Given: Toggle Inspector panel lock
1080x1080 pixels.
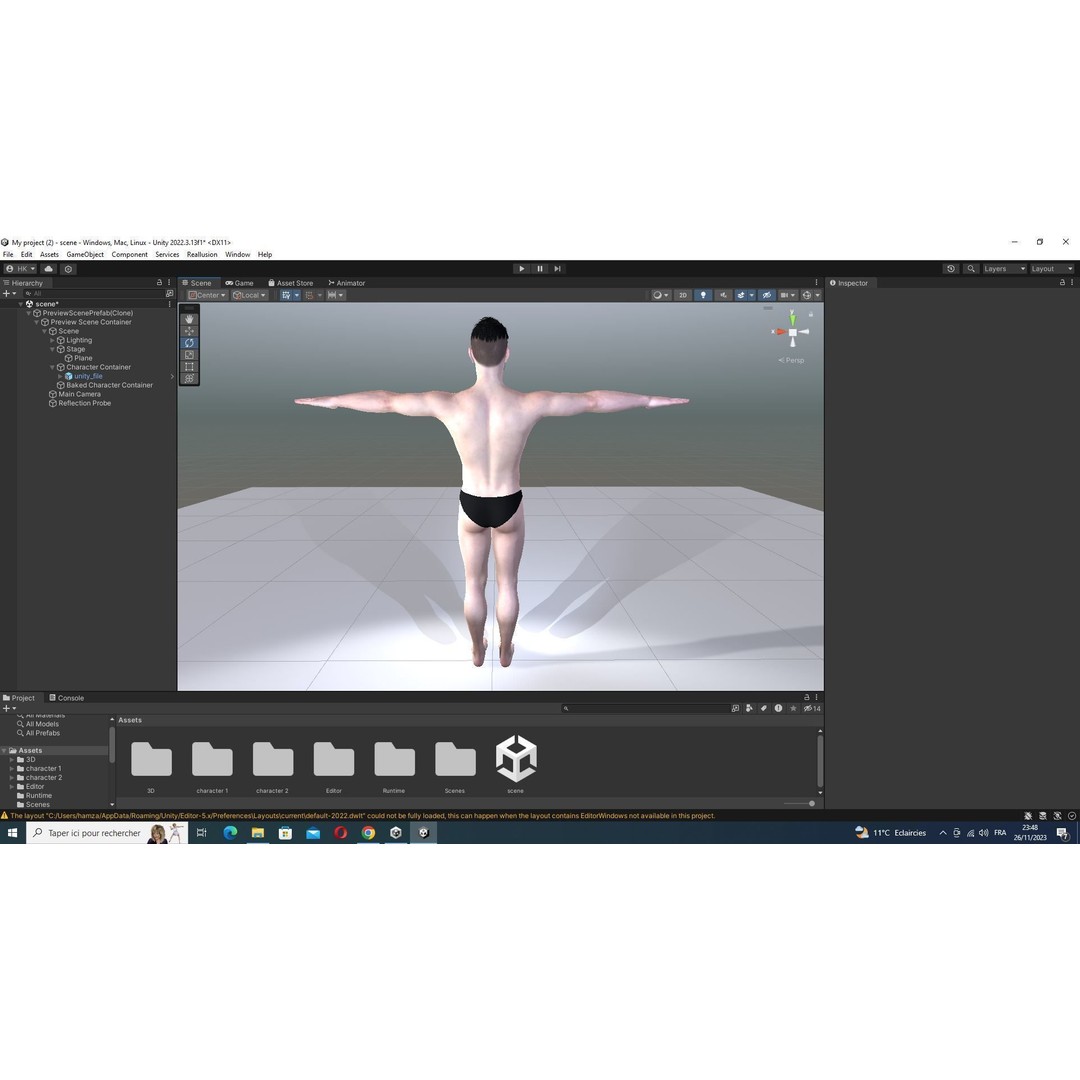Looking at the screenshot, I should (x=1062, y=282).
